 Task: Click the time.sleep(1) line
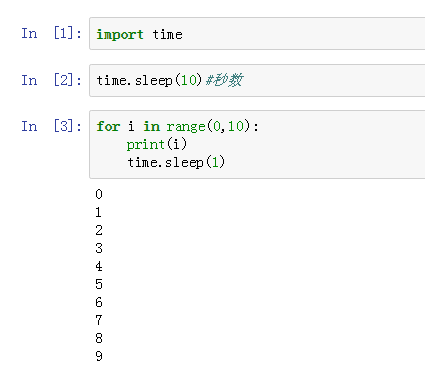pos(176,162)
